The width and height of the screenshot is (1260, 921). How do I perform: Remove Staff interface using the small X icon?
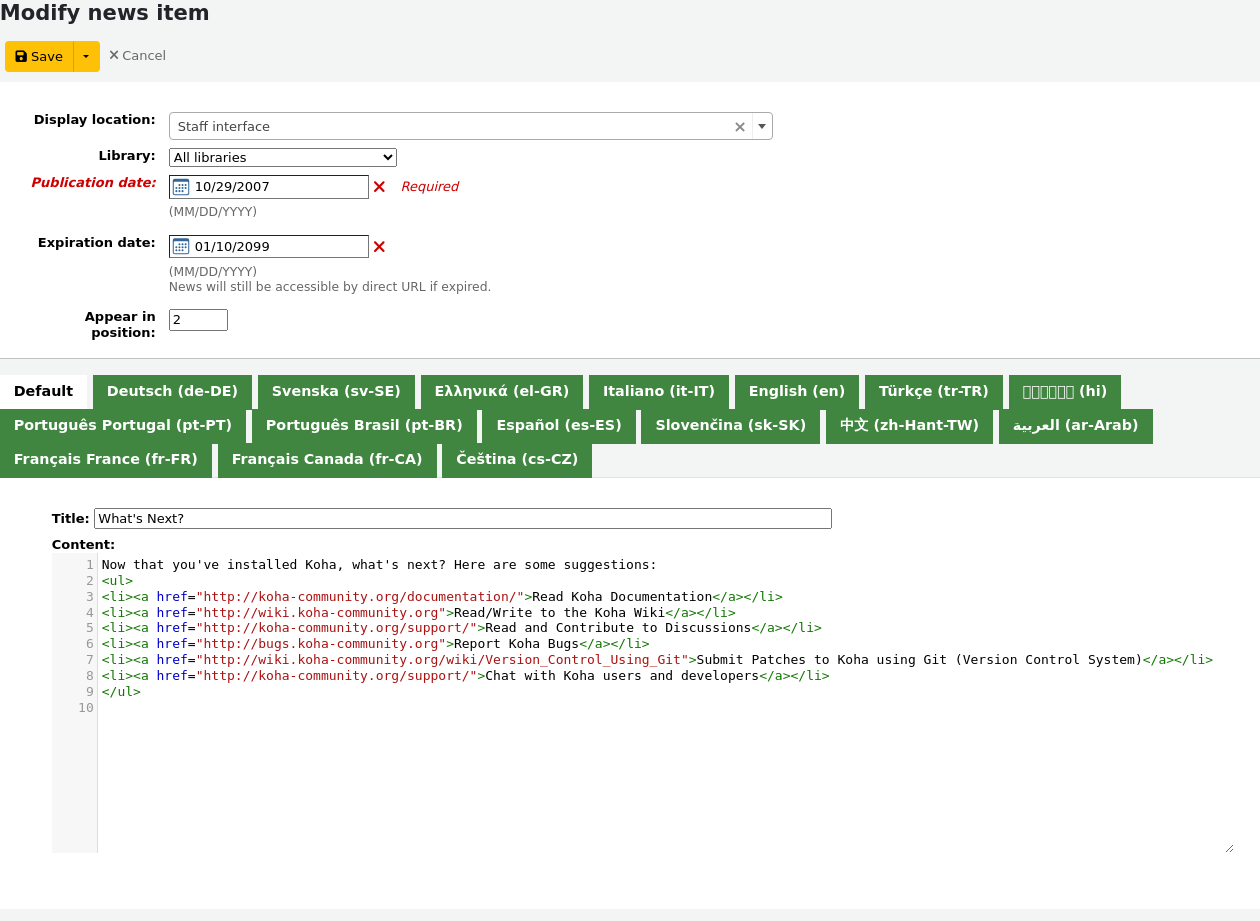[739, 126]
